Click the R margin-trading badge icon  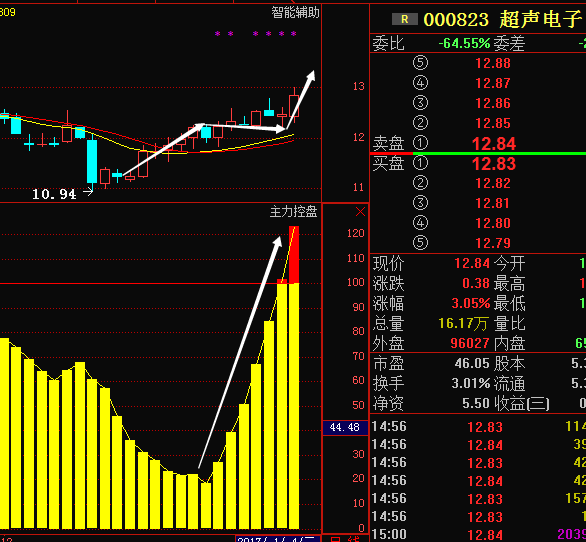[404, 19]
